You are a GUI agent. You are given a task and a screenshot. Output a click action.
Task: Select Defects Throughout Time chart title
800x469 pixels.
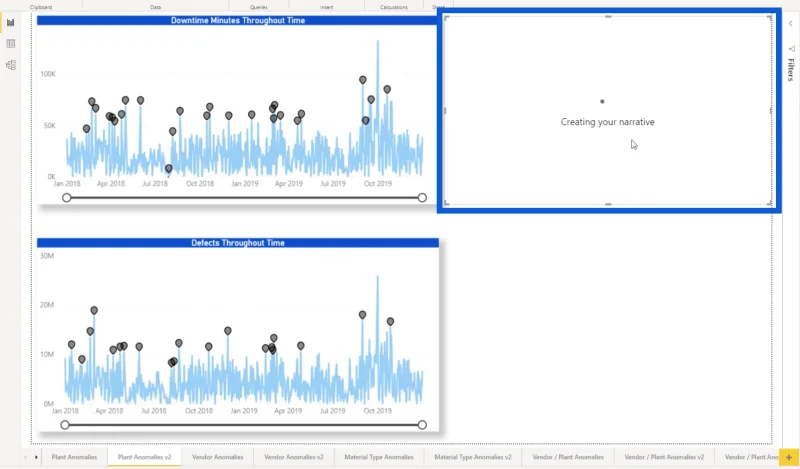[238, 243]
